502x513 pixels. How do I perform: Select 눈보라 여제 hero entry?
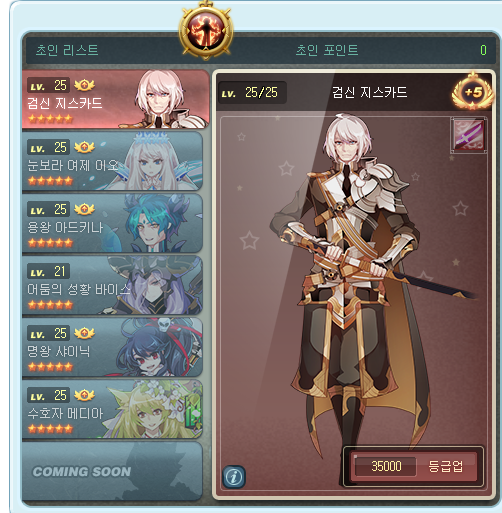(x=112, y=161)
